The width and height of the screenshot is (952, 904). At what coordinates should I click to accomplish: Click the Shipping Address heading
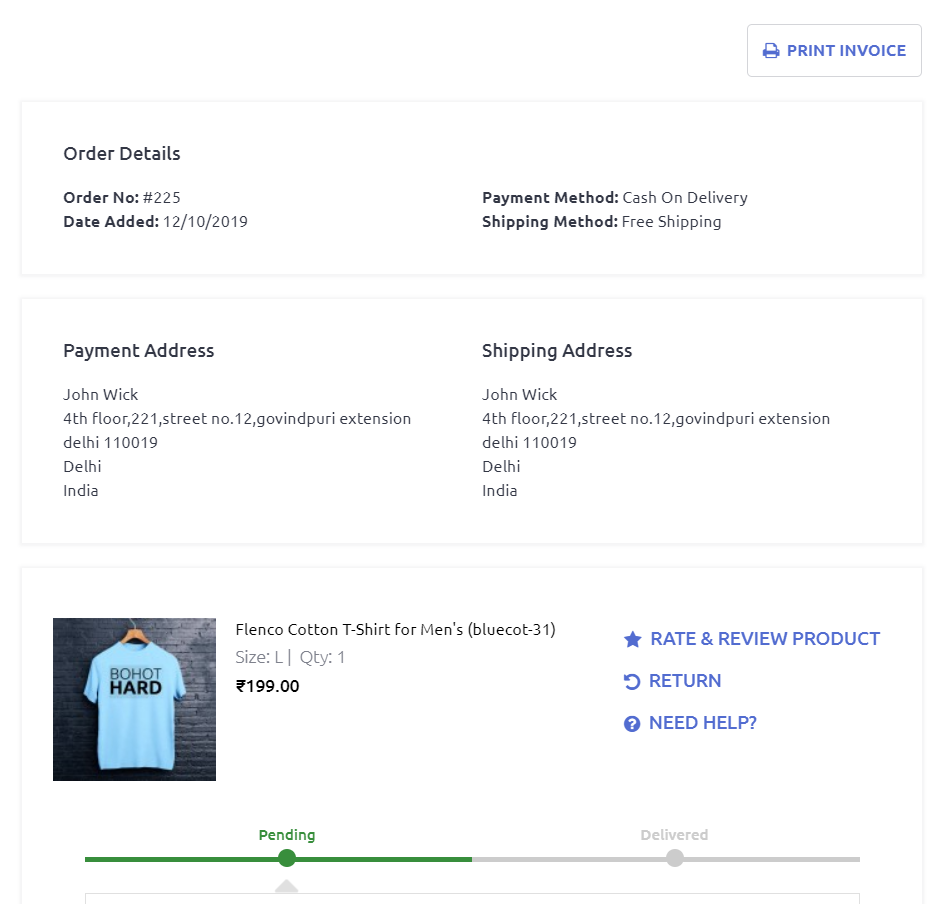click(557, 351)
